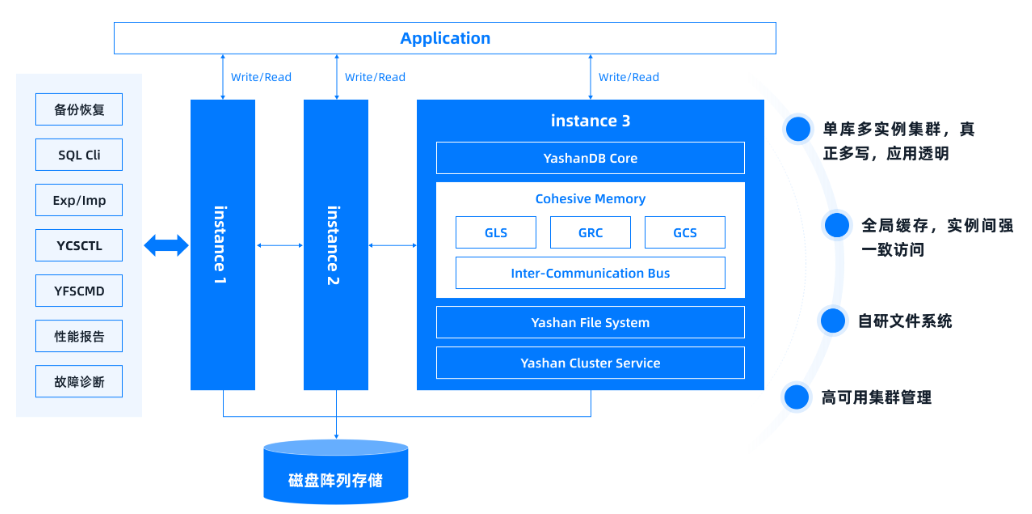Click the Write/Read label above instance 3
Viewport: 1032px width, 514px height.
(x=629, y=77)
